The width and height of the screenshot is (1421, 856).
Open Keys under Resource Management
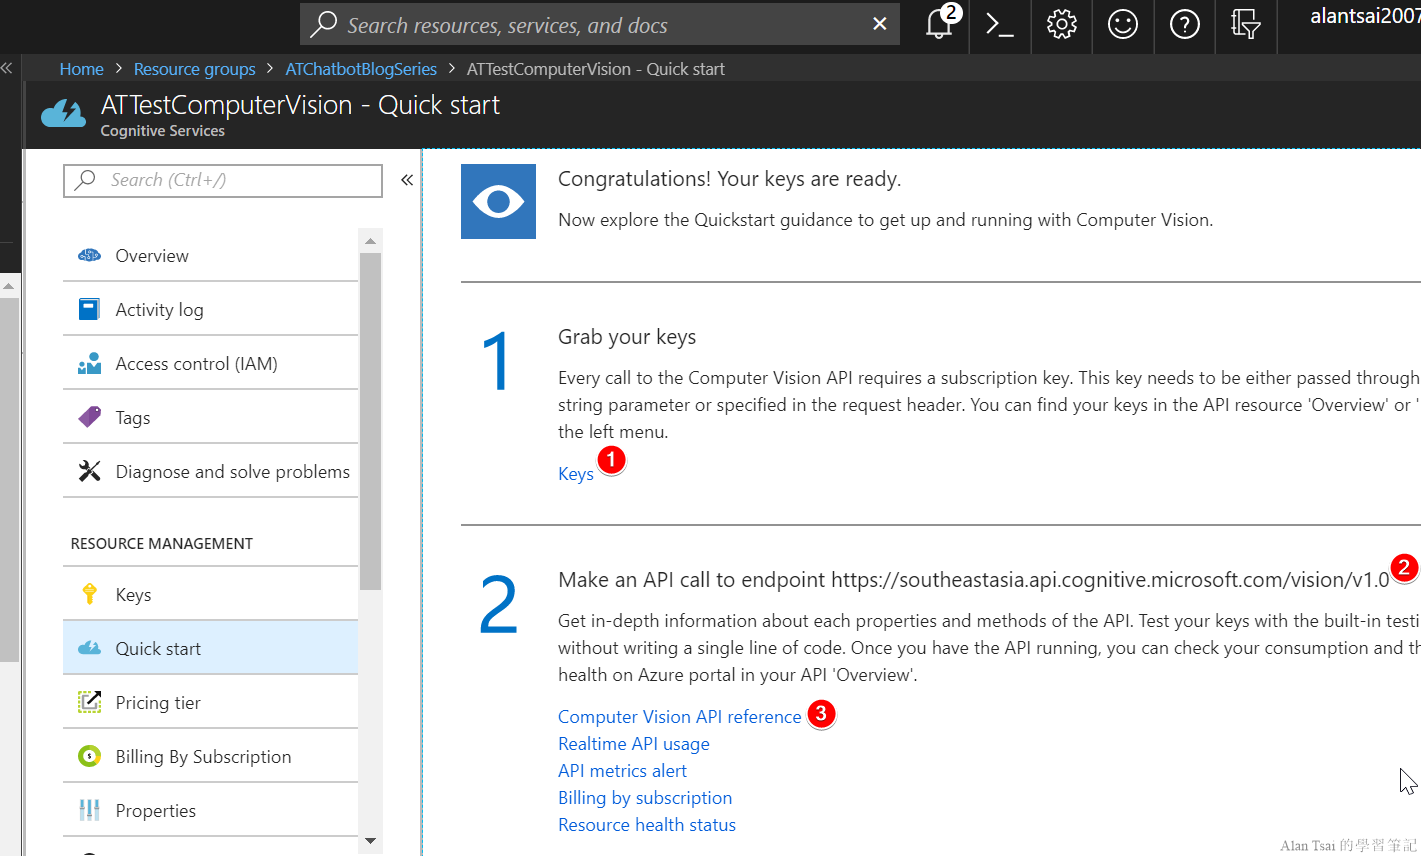tap(210, 594)
